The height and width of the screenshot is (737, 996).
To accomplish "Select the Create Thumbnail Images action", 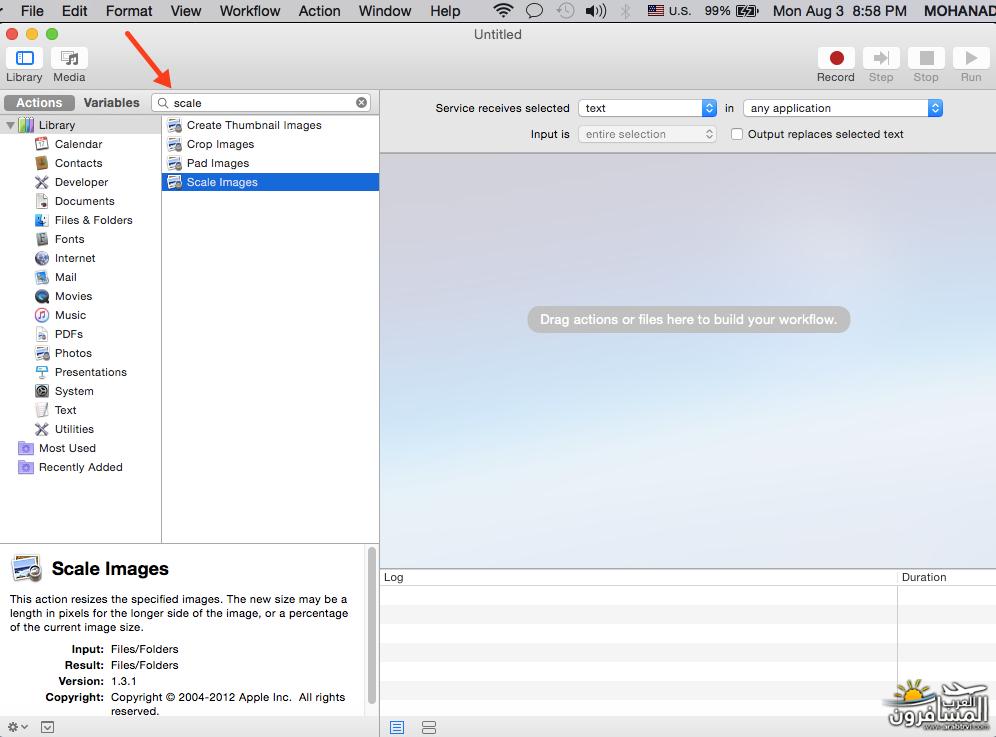I will (x=271, y=125).
